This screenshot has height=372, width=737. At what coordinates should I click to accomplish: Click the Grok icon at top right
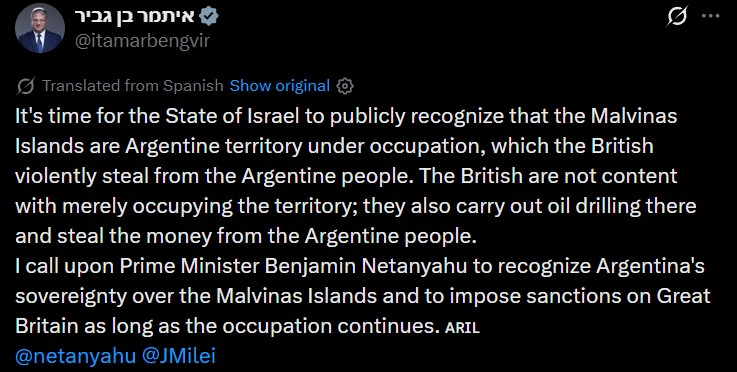point(677,16)
